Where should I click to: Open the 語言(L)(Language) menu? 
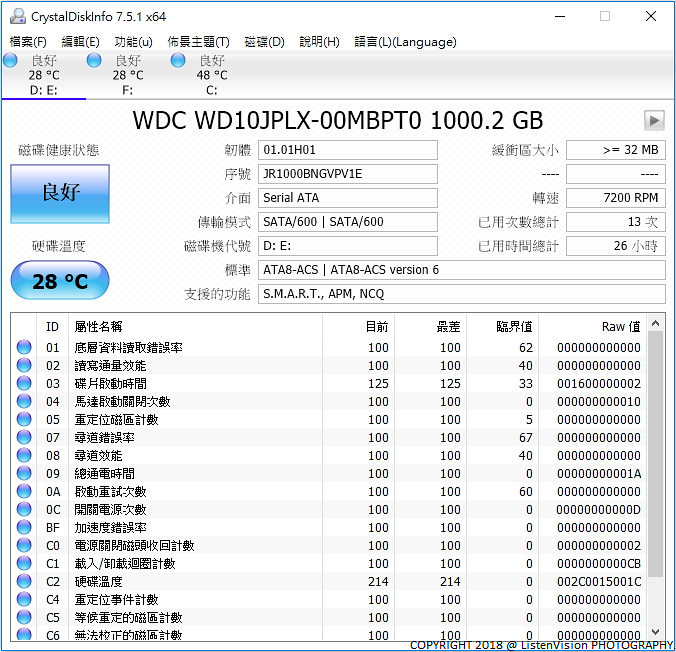(405, 42)
